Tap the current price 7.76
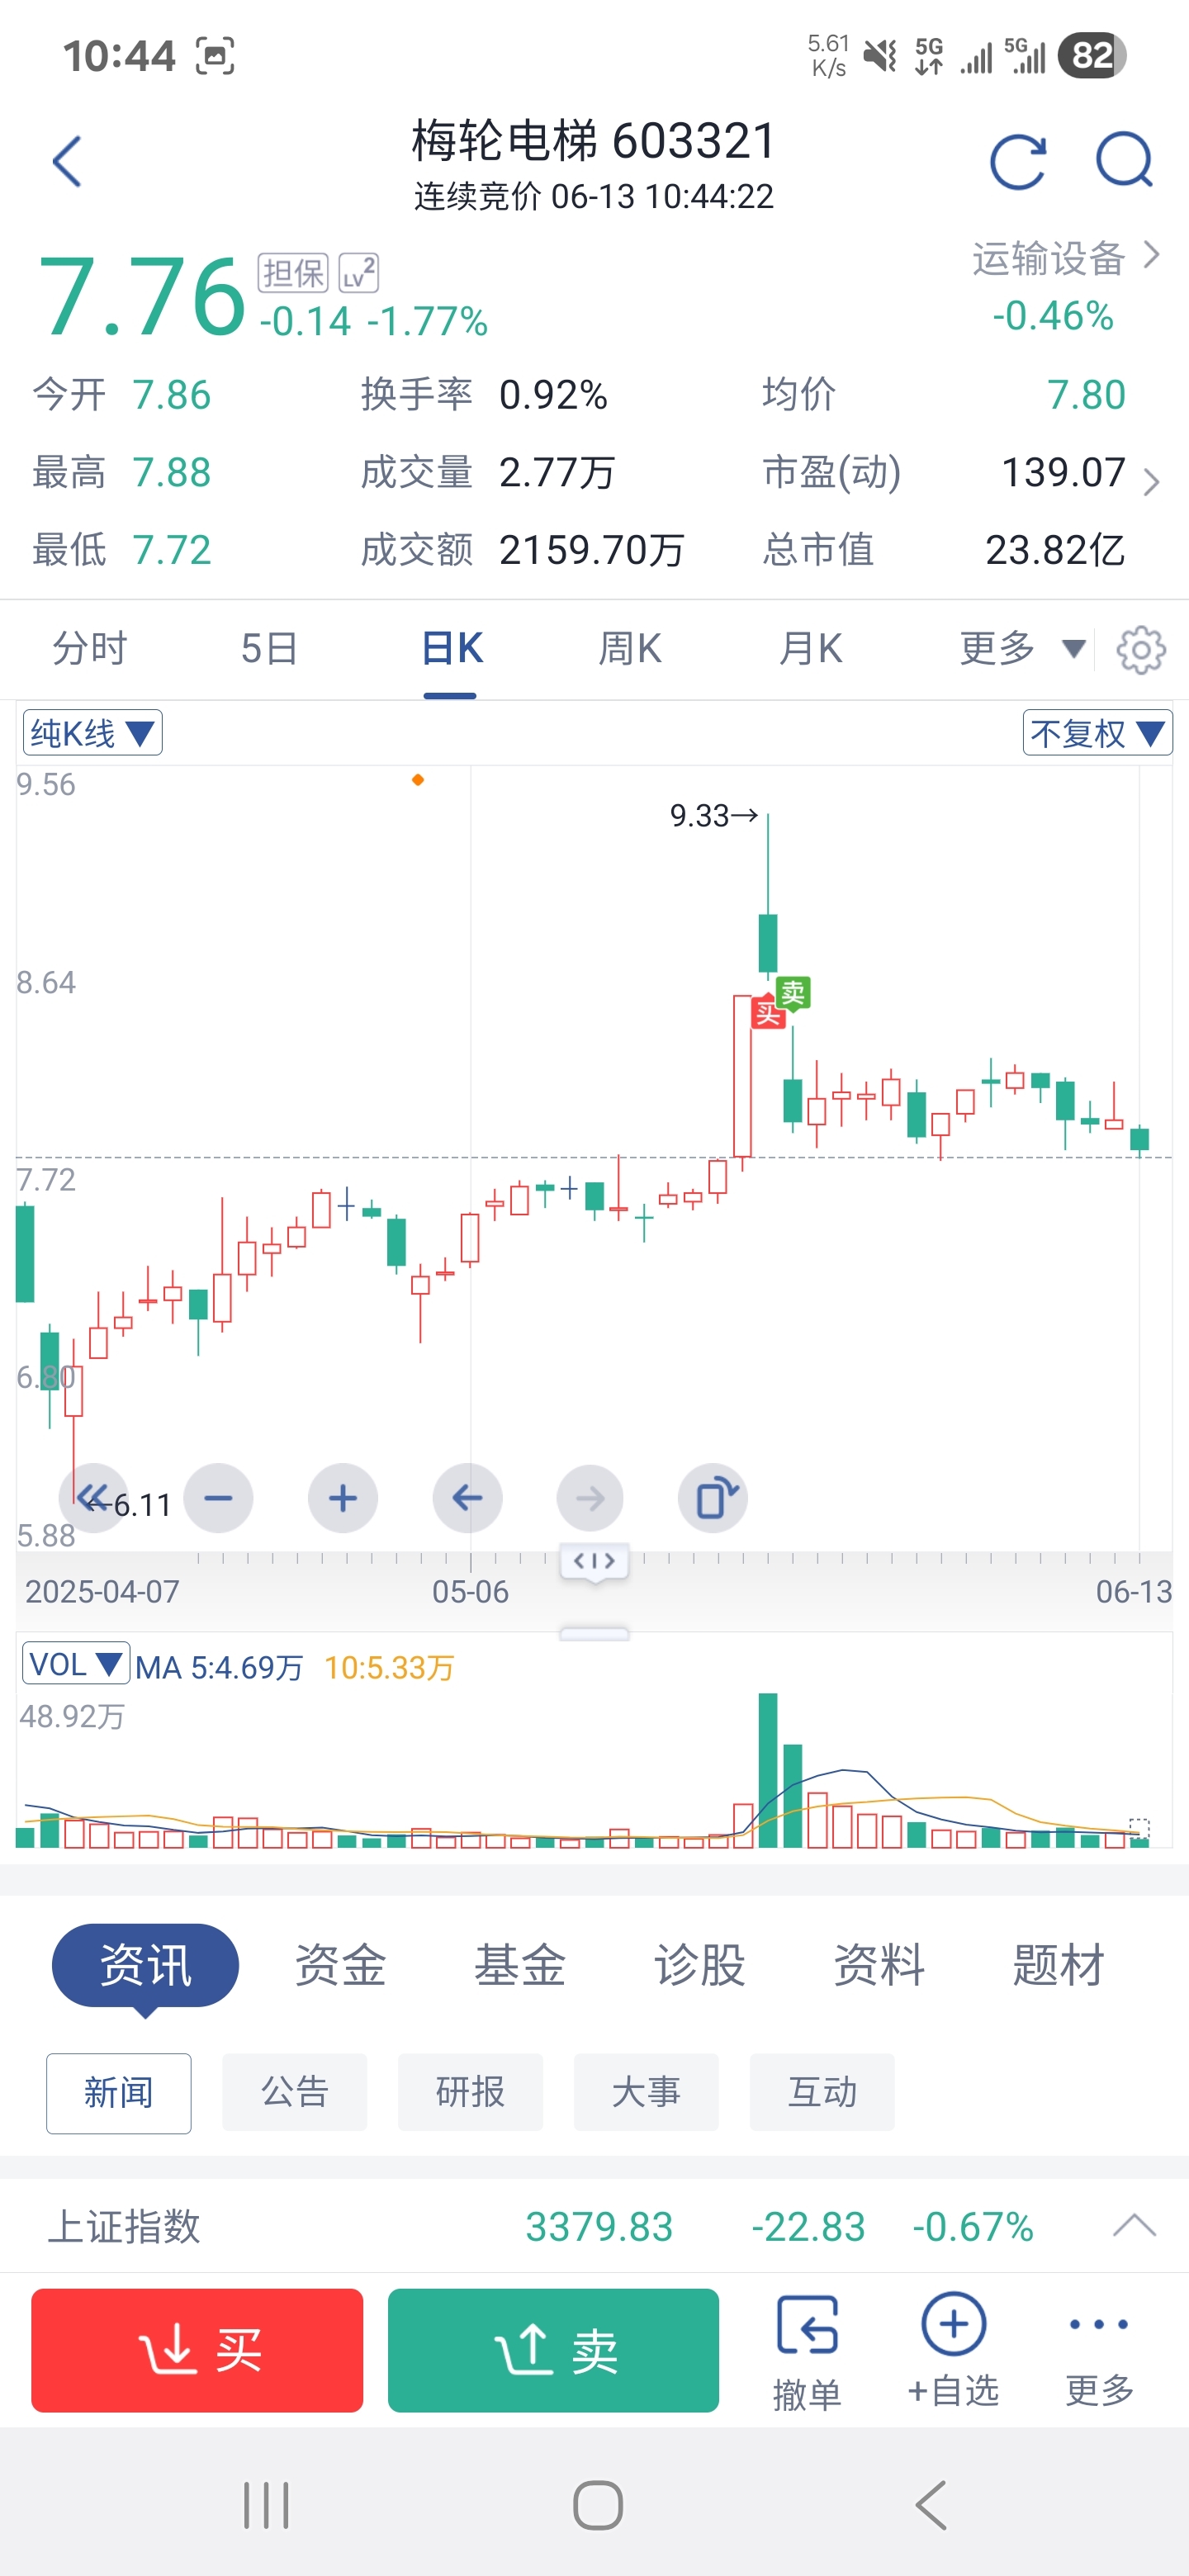 point(141,296)
